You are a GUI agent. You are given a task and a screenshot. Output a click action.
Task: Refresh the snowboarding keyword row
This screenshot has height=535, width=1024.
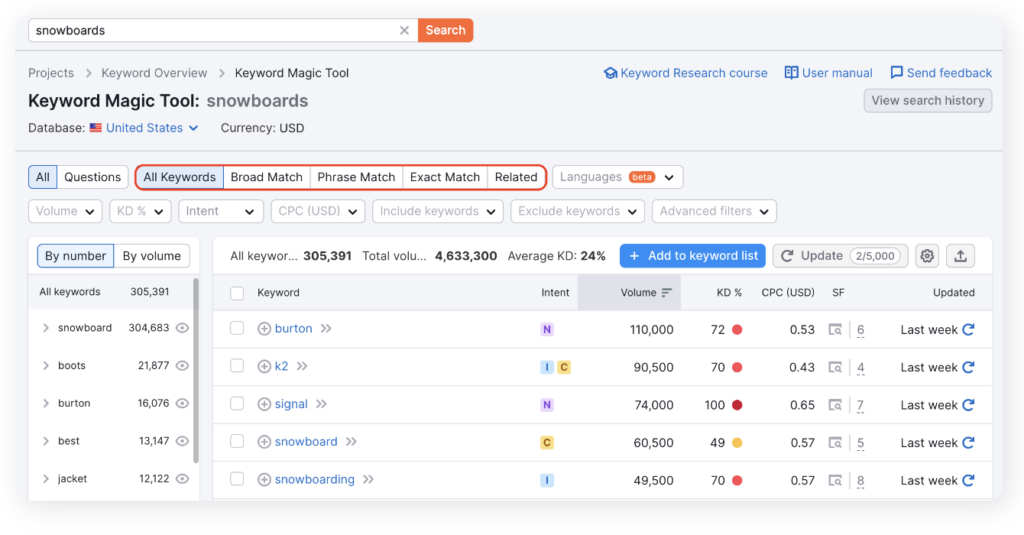click(968, 480)
